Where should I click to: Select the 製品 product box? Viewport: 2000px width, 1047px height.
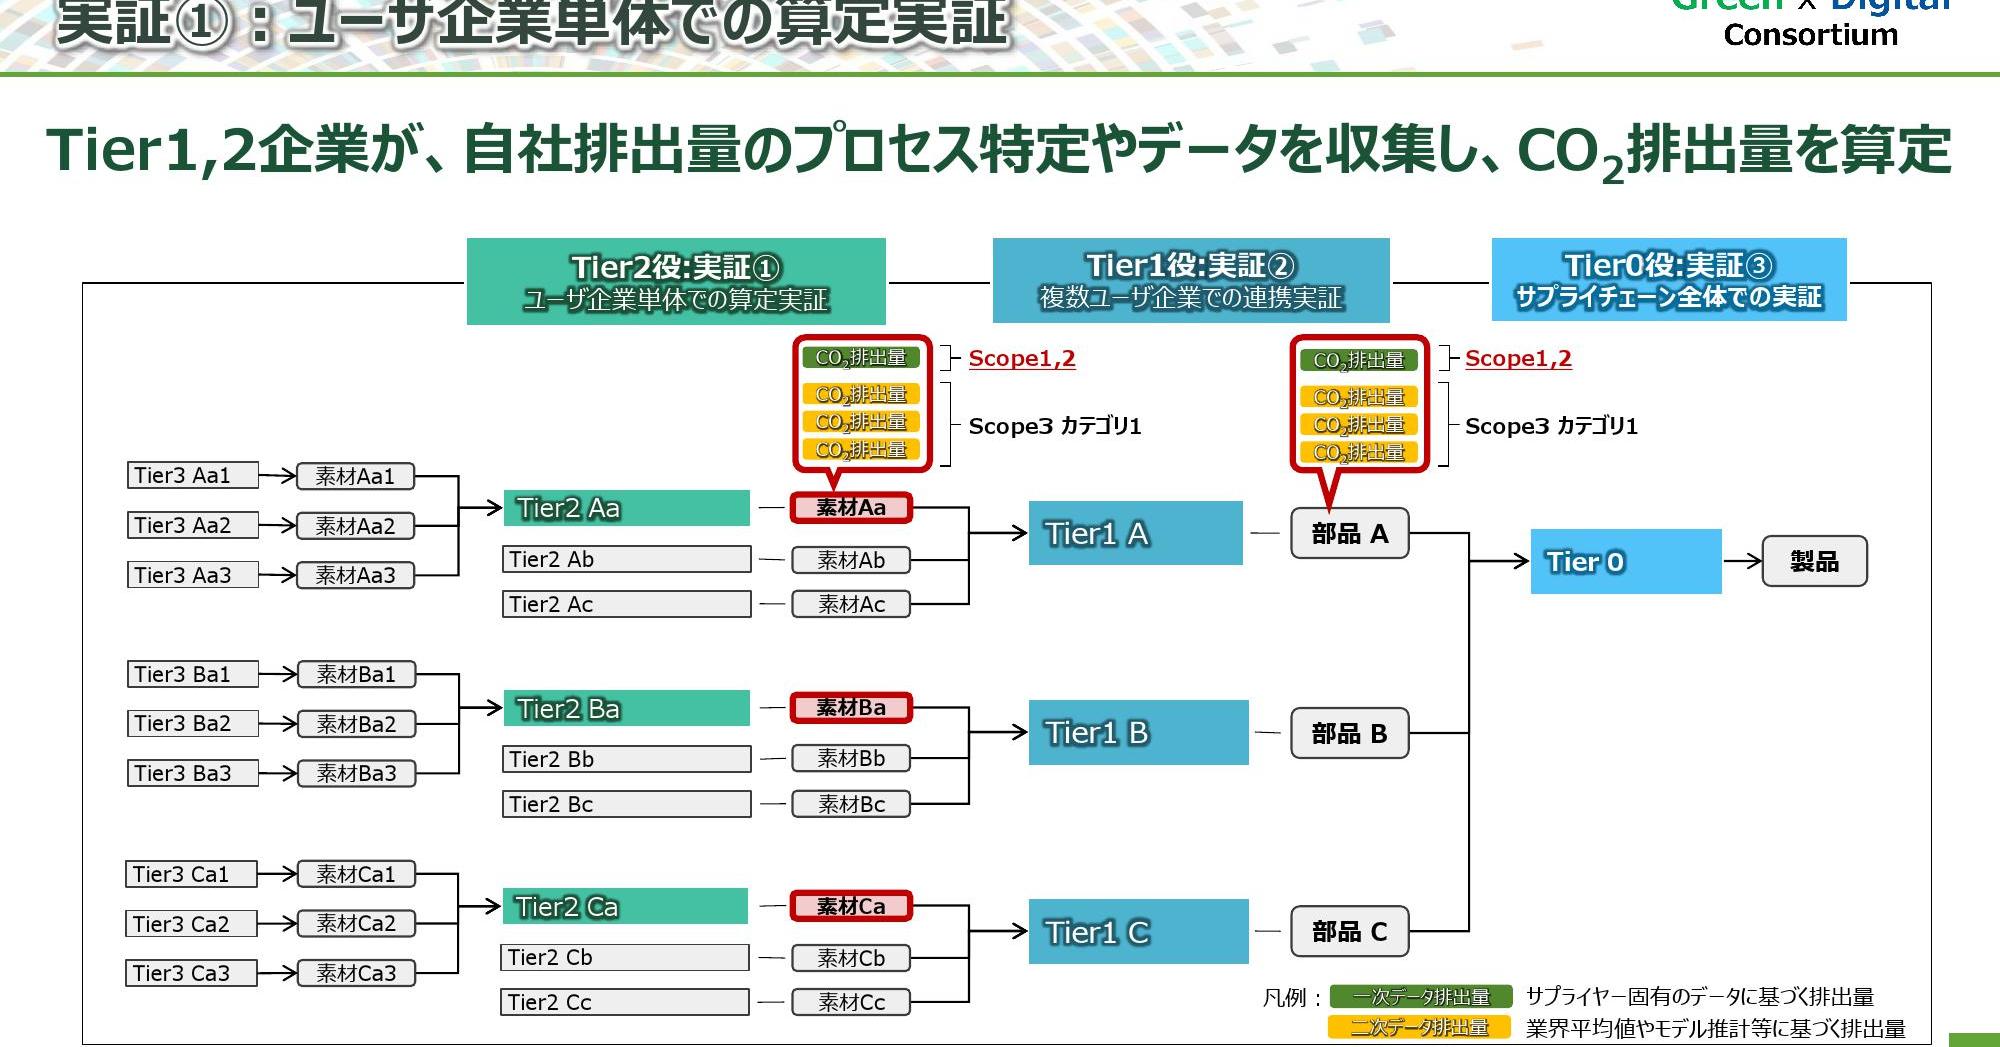pos(1814,562)
